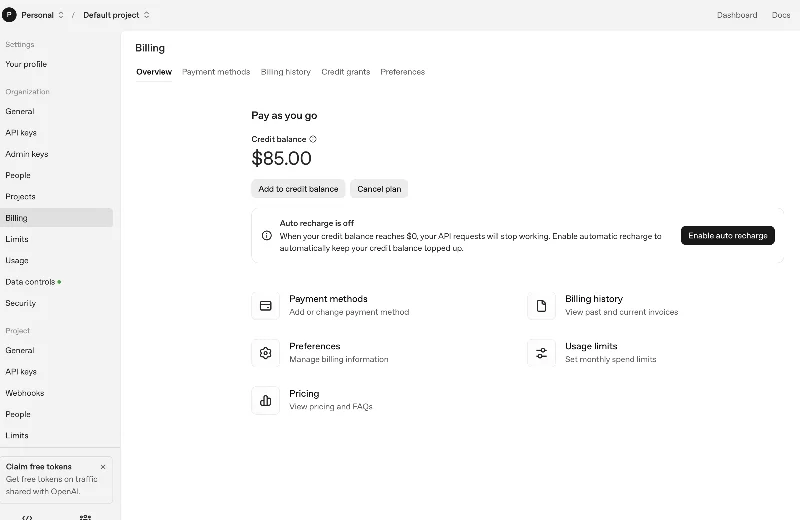This screenshot has width=800, height=520.
Task: Open the Credit grants tab
Action: (345, 72)
